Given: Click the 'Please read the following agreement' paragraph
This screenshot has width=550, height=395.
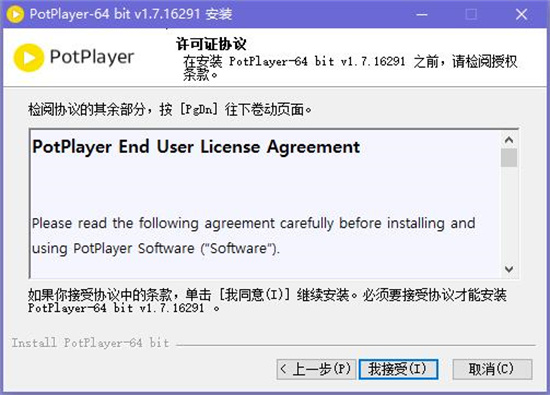Looking at the screenshot, I should tap(254, 236).
